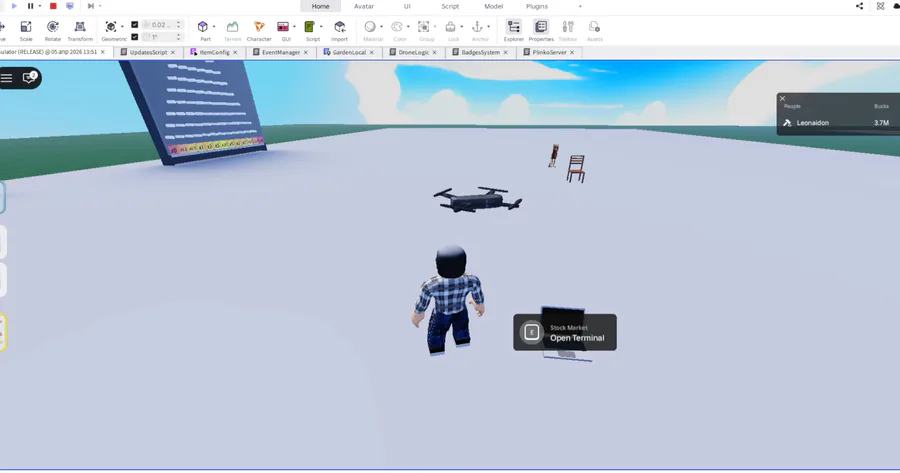Select the Transform tool
900x473 pixels.
point(80,30)
